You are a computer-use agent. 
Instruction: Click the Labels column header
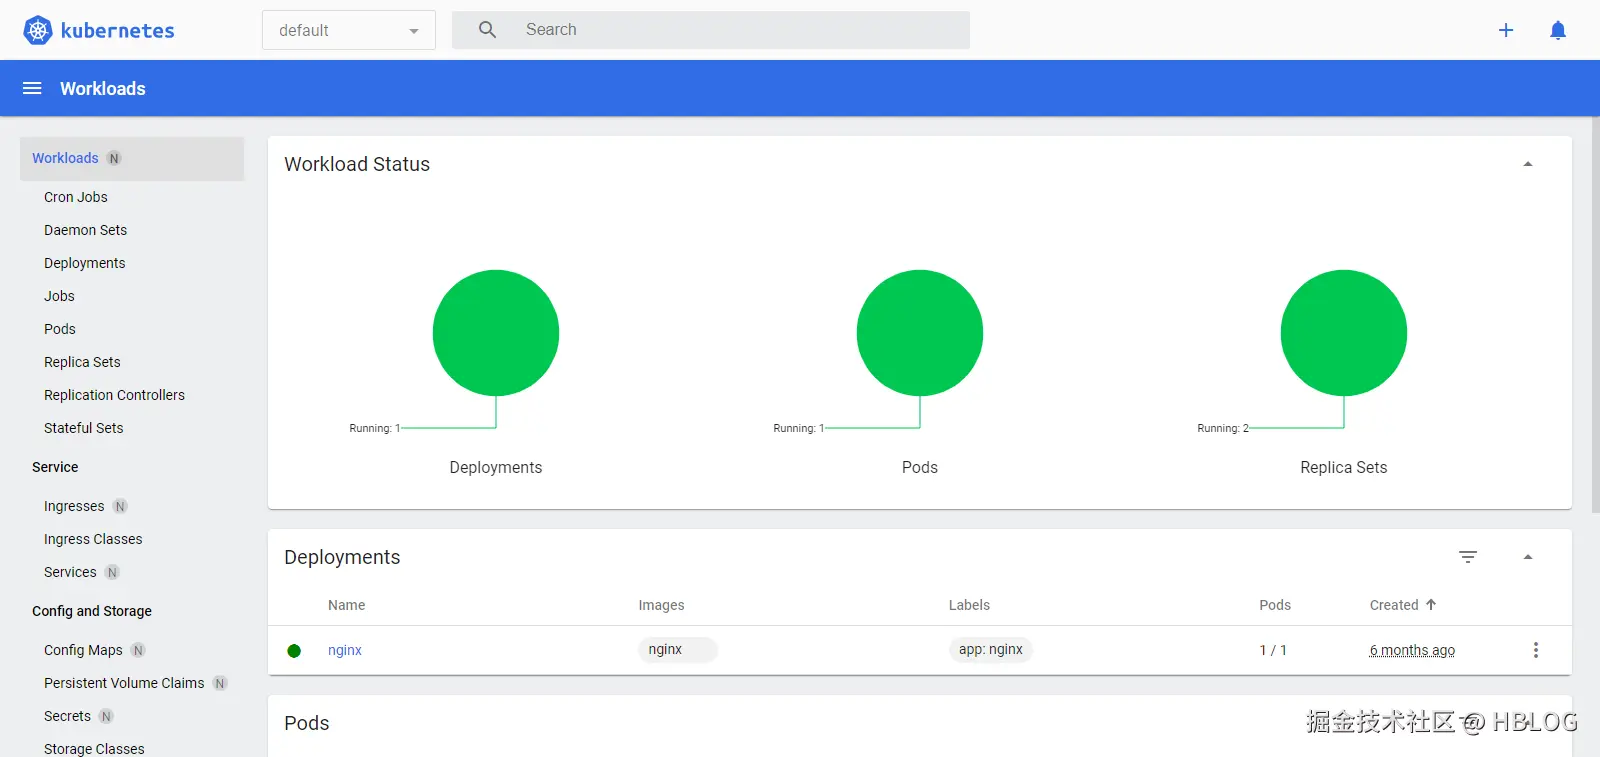coord(969,605)
